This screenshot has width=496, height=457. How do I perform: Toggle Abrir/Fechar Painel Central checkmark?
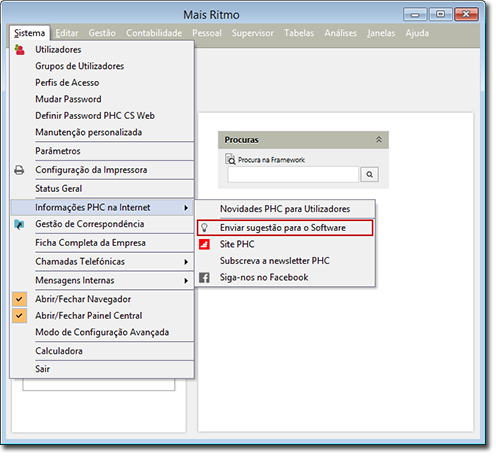tap(20, 316)
